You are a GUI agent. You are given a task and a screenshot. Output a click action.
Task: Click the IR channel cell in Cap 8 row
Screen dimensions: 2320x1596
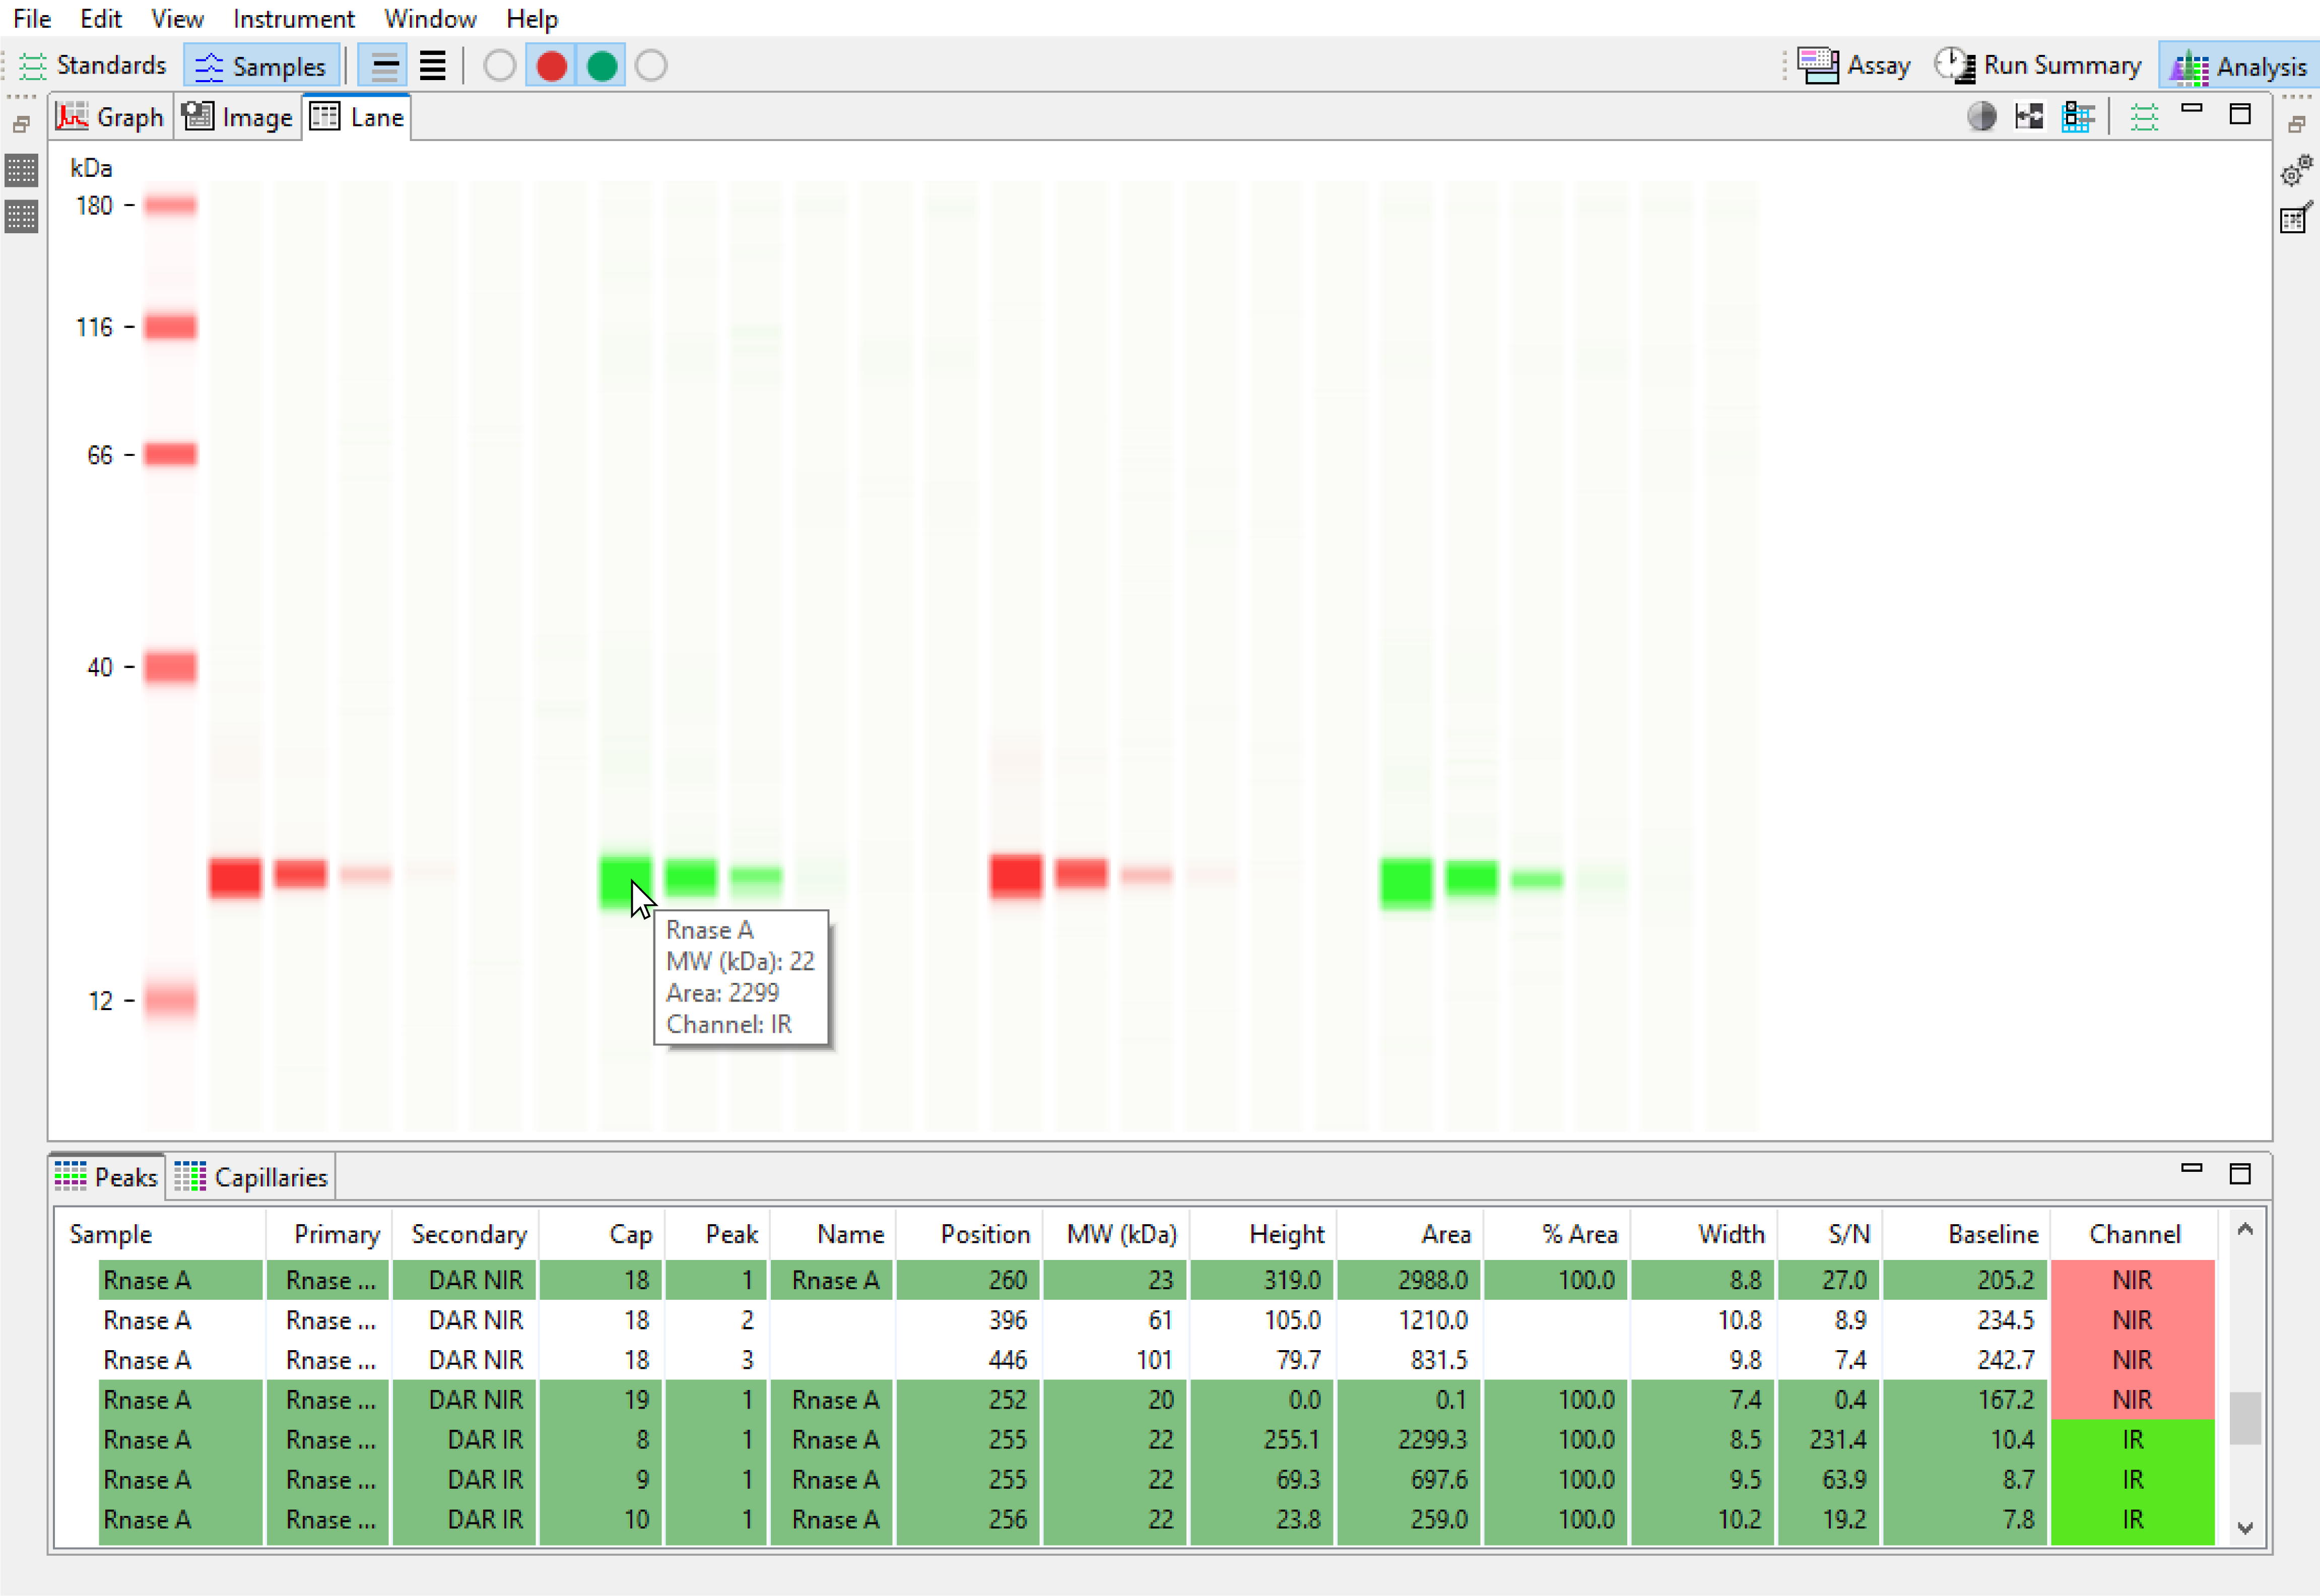(2133, 1440)
